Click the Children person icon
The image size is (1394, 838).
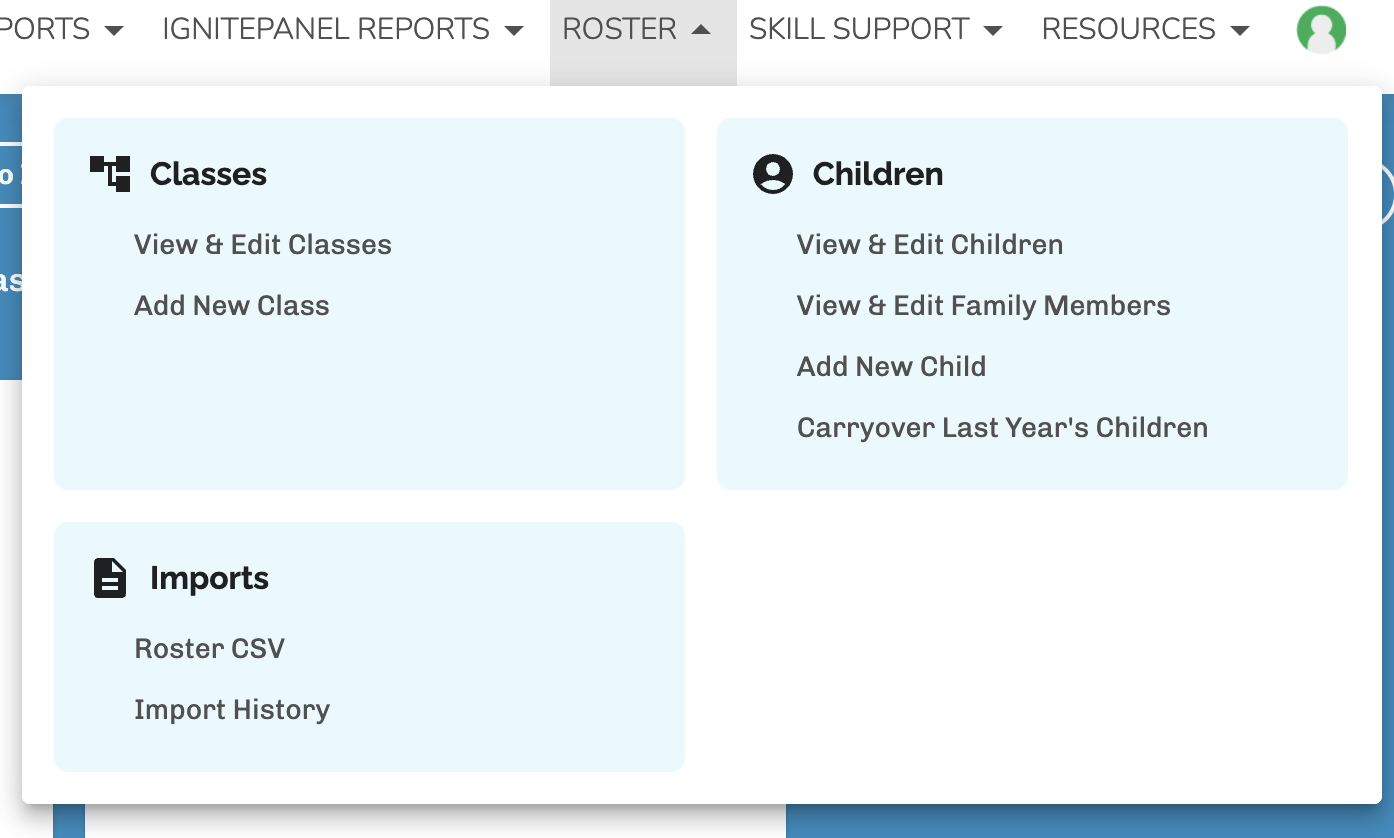tap(772, 174)
